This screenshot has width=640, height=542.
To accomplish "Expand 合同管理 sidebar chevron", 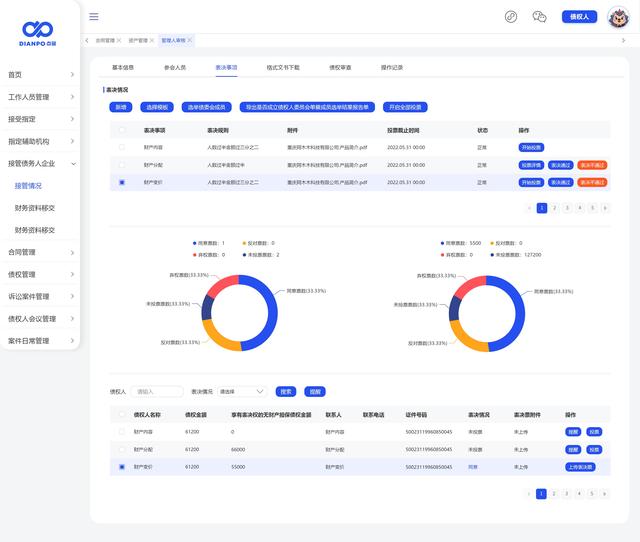I will coord(72,252).
